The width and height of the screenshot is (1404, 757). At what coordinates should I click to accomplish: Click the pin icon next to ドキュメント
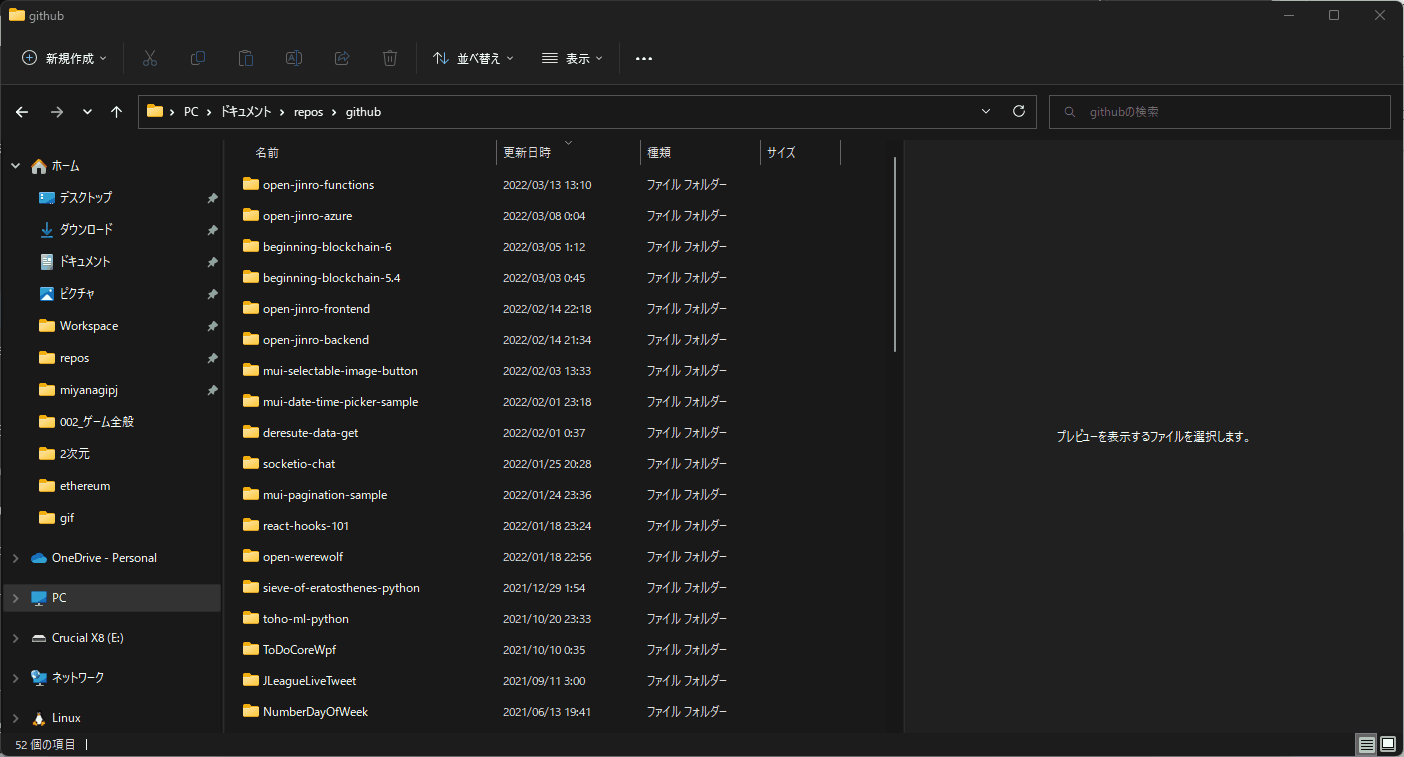point(212,262)
